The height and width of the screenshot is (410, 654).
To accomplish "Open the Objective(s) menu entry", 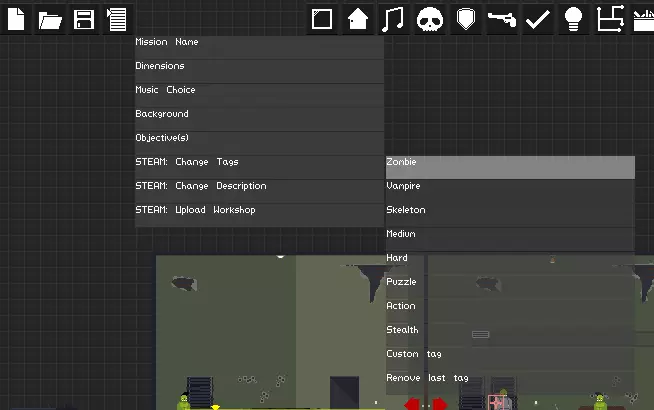I will click(x=259, y=143).
